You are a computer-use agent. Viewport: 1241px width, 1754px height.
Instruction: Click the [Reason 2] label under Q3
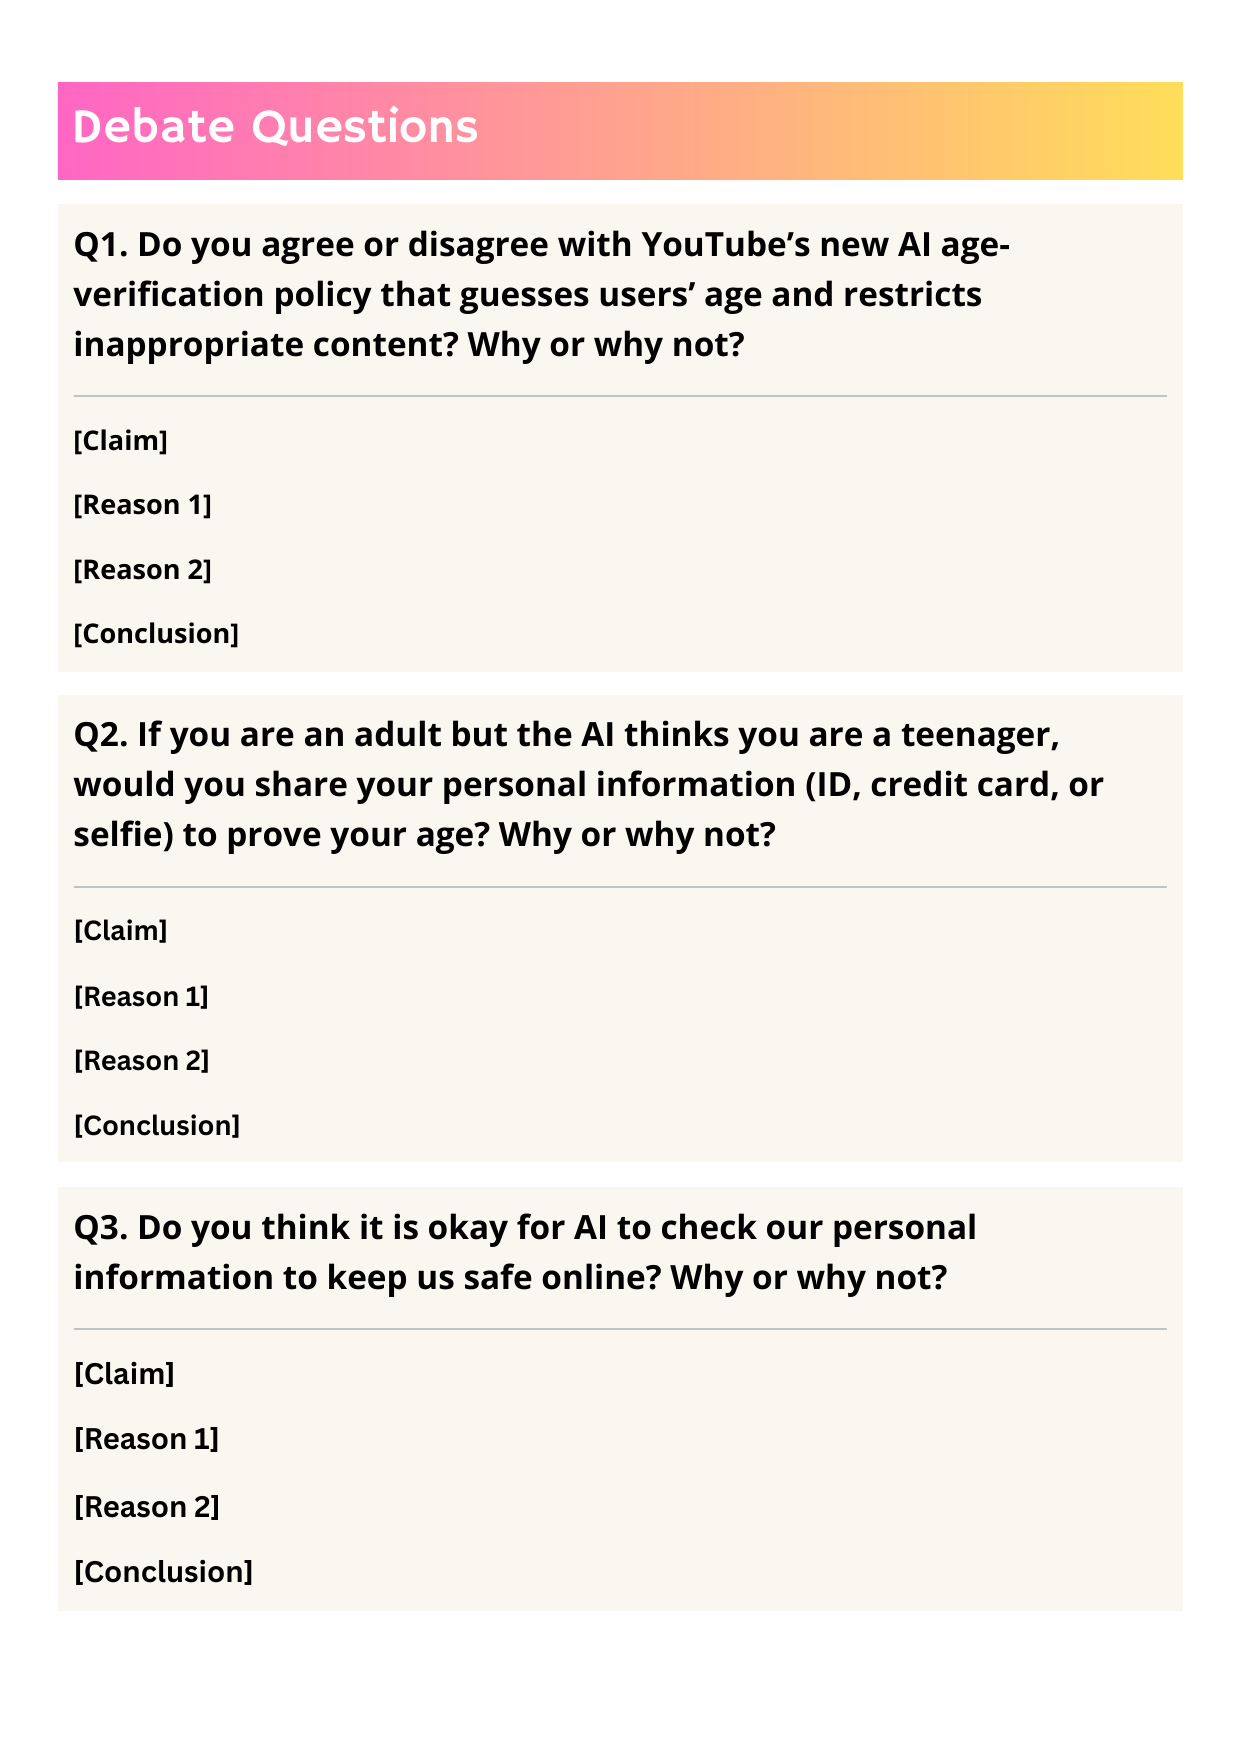point(146,1507)
